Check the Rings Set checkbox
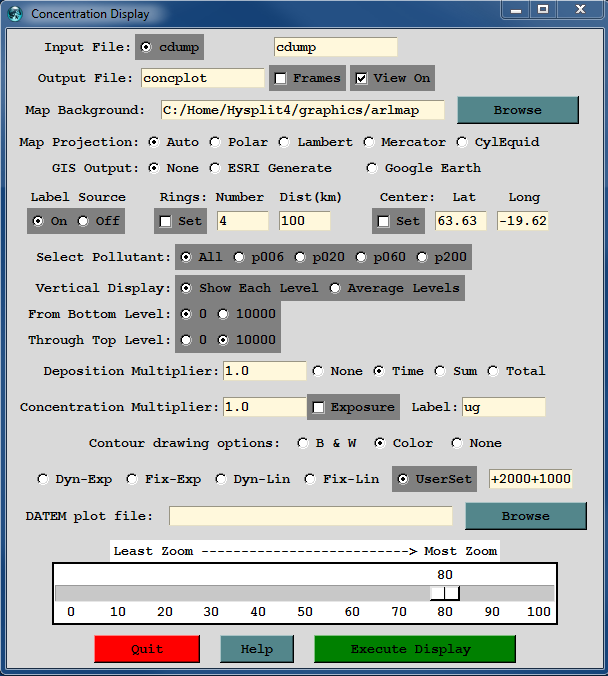Viewport: 608px width, 676px height. [166, 220]
